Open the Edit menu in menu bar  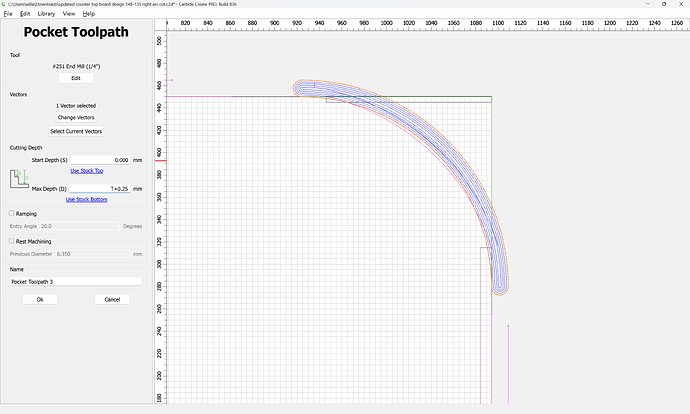(x=25, y=14)
